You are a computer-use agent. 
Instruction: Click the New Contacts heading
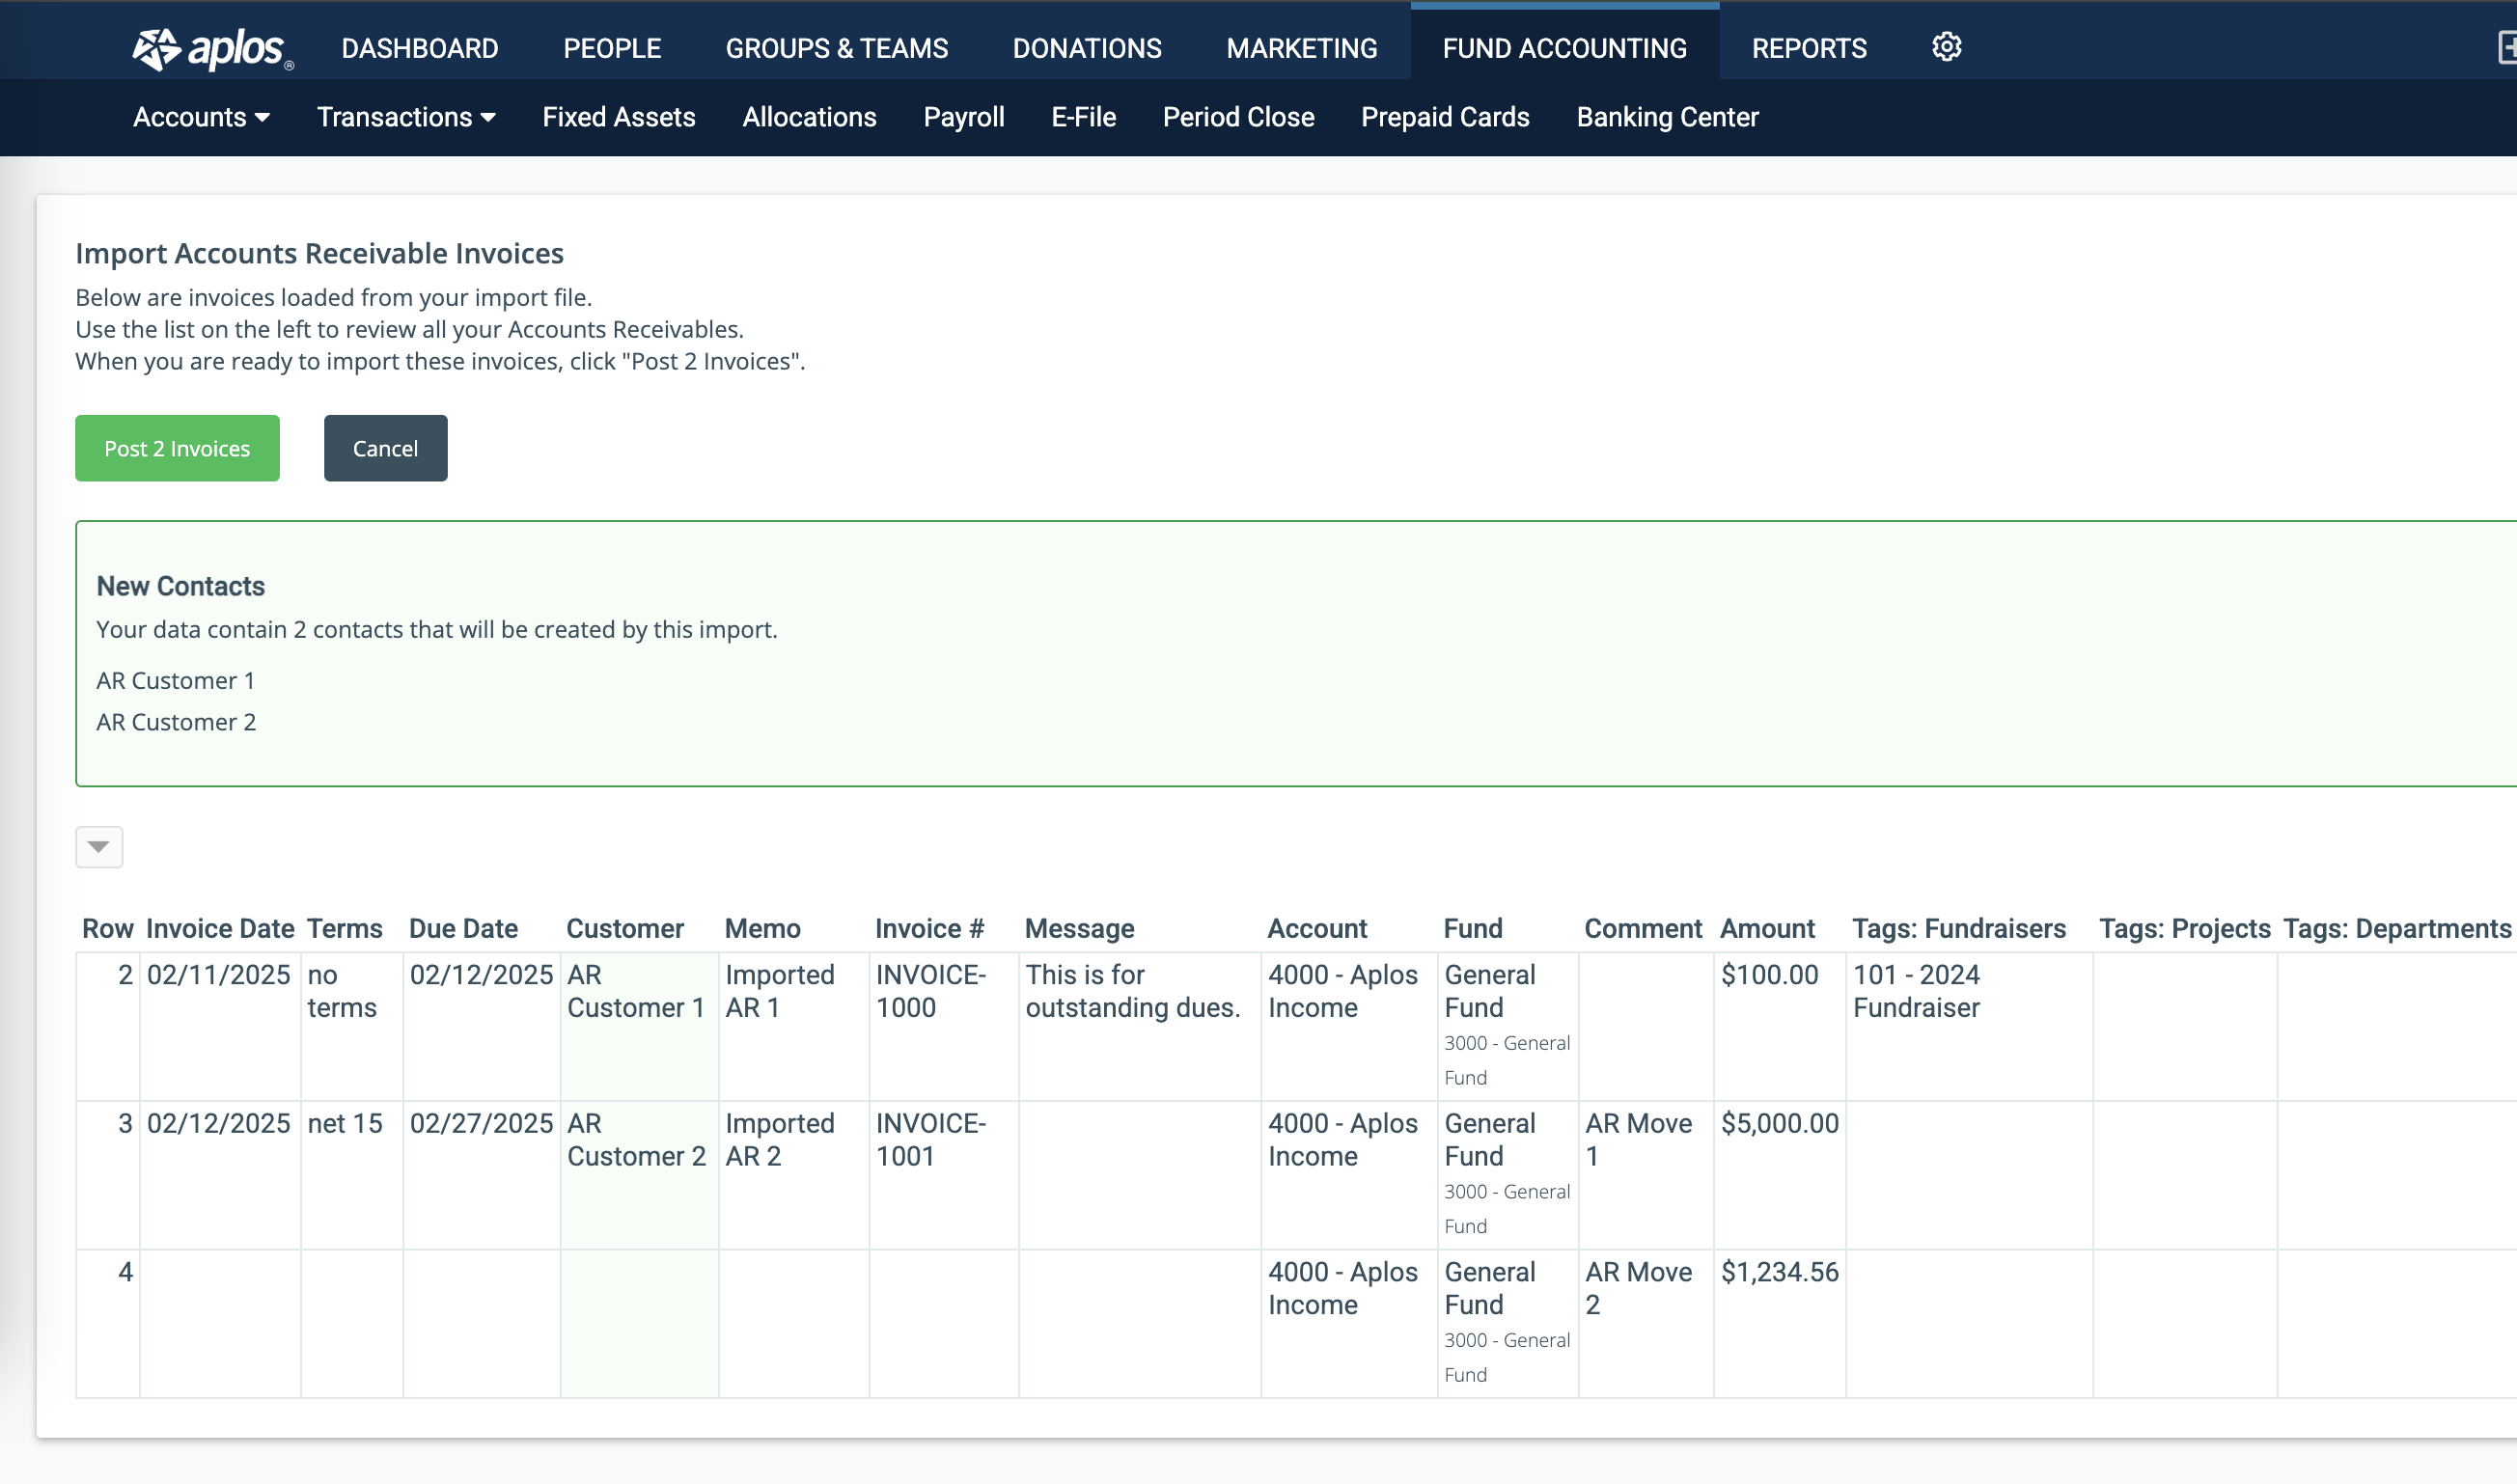coord(180,586)
